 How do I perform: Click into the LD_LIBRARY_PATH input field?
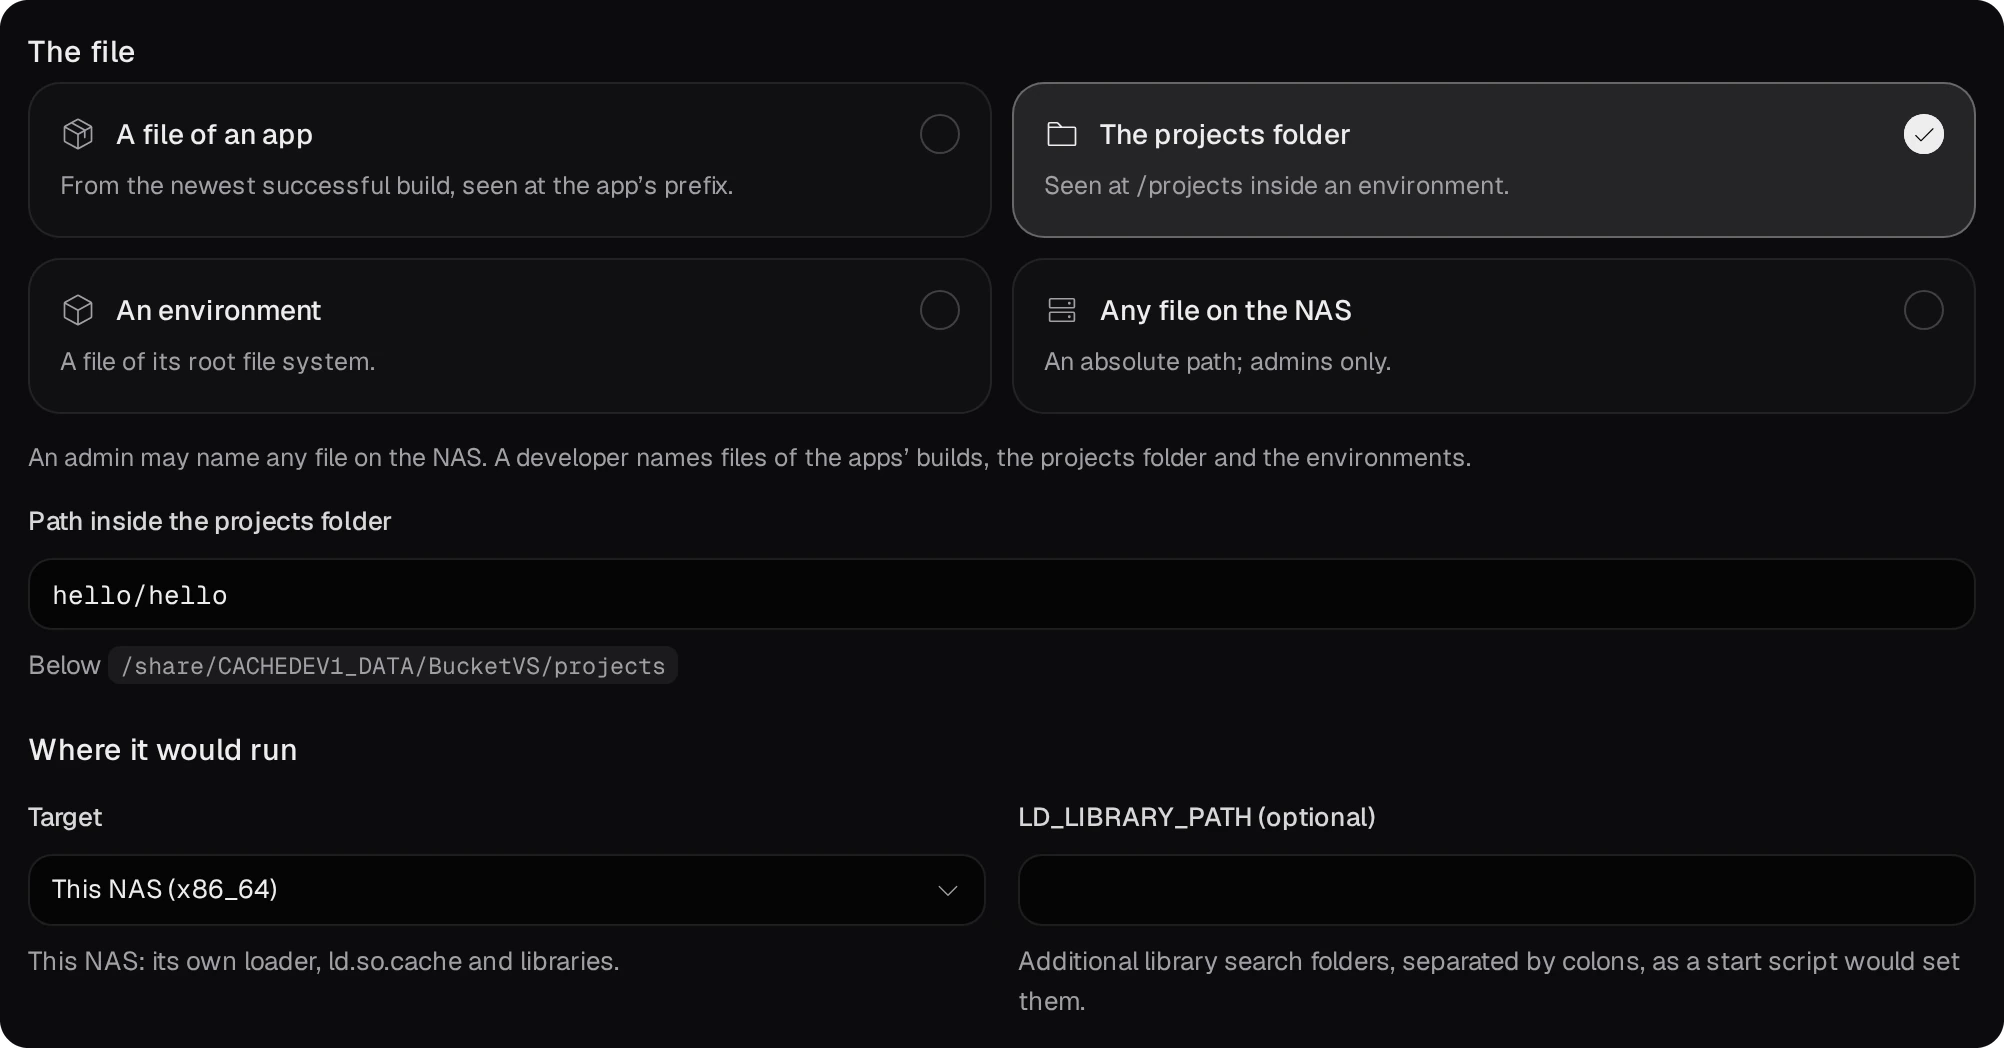1496,890
